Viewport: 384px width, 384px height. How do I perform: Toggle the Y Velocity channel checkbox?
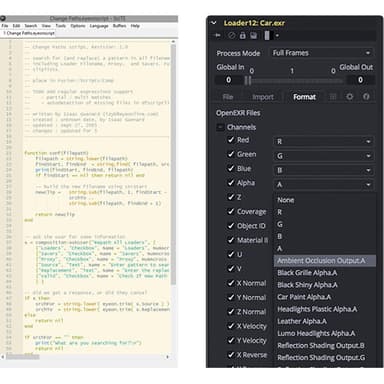[x=230, y=340]
